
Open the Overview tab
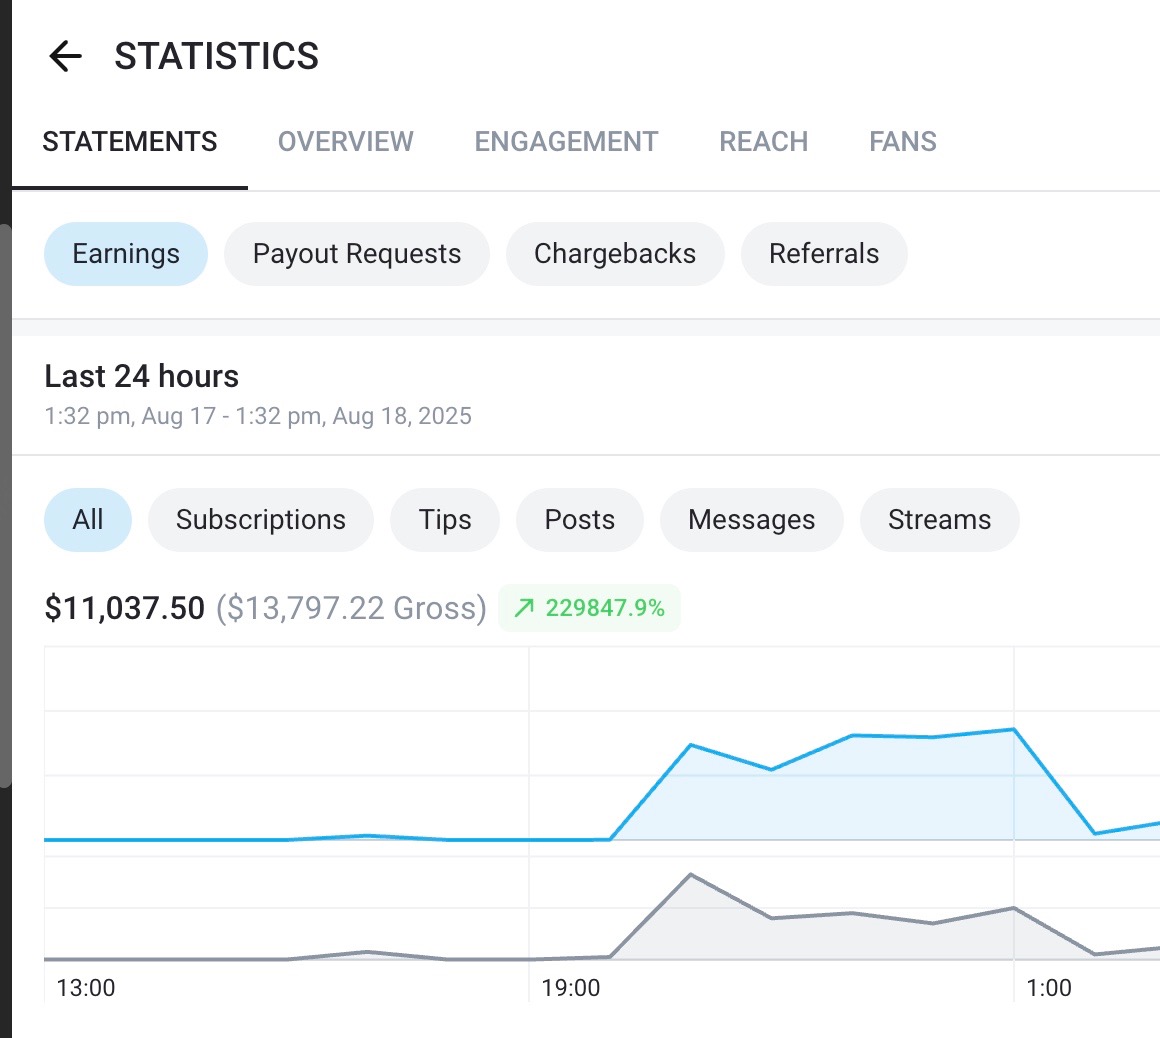(x=345, y=142)
